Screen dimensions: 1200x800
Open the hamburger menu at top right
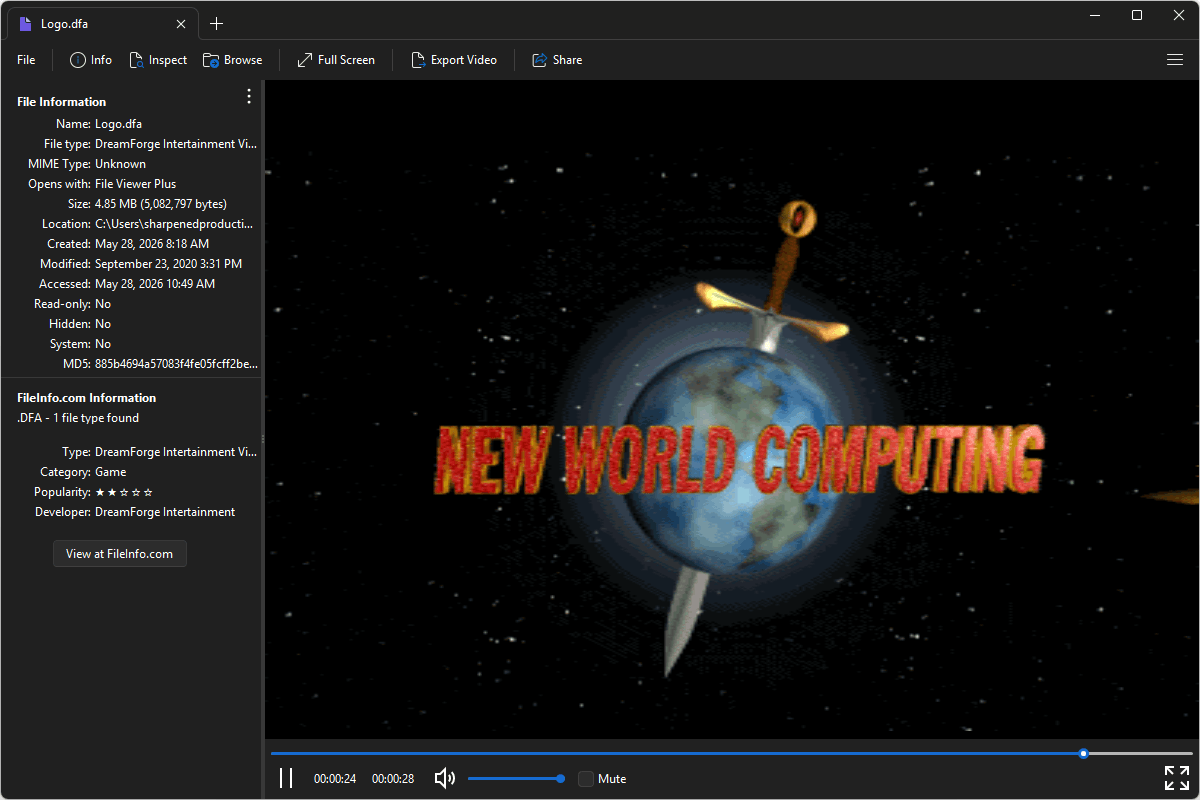pos(1175,60)
